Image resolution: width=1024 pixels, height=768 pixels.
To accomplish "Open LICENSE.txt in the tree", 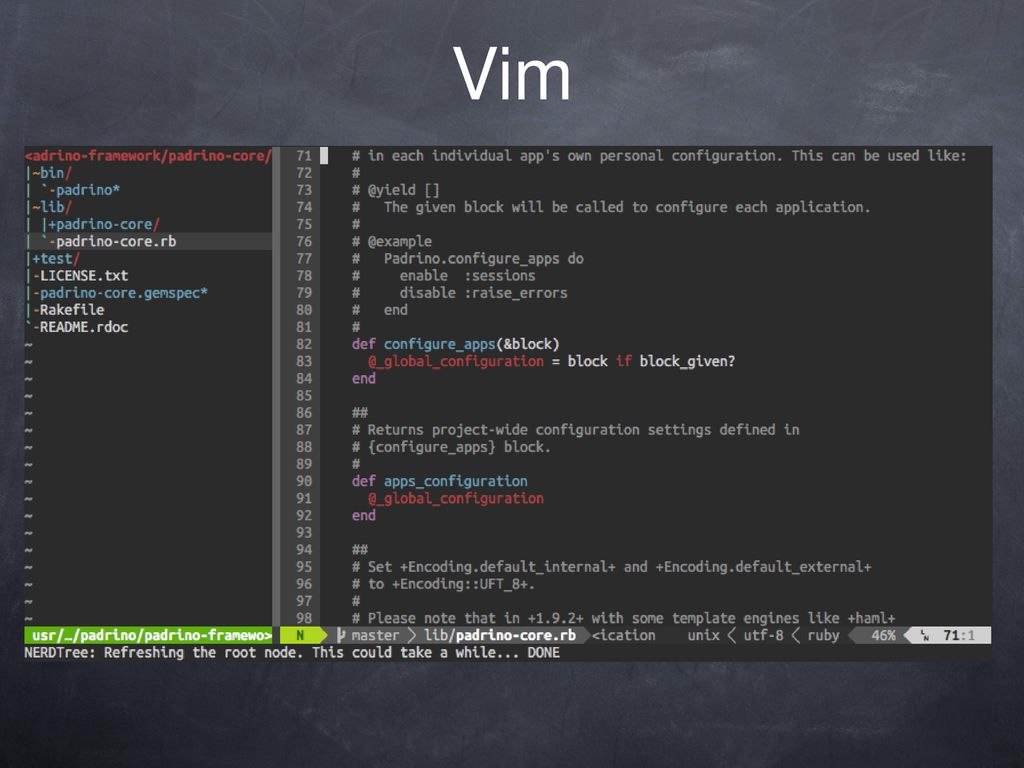I will (x=84, y=276).
